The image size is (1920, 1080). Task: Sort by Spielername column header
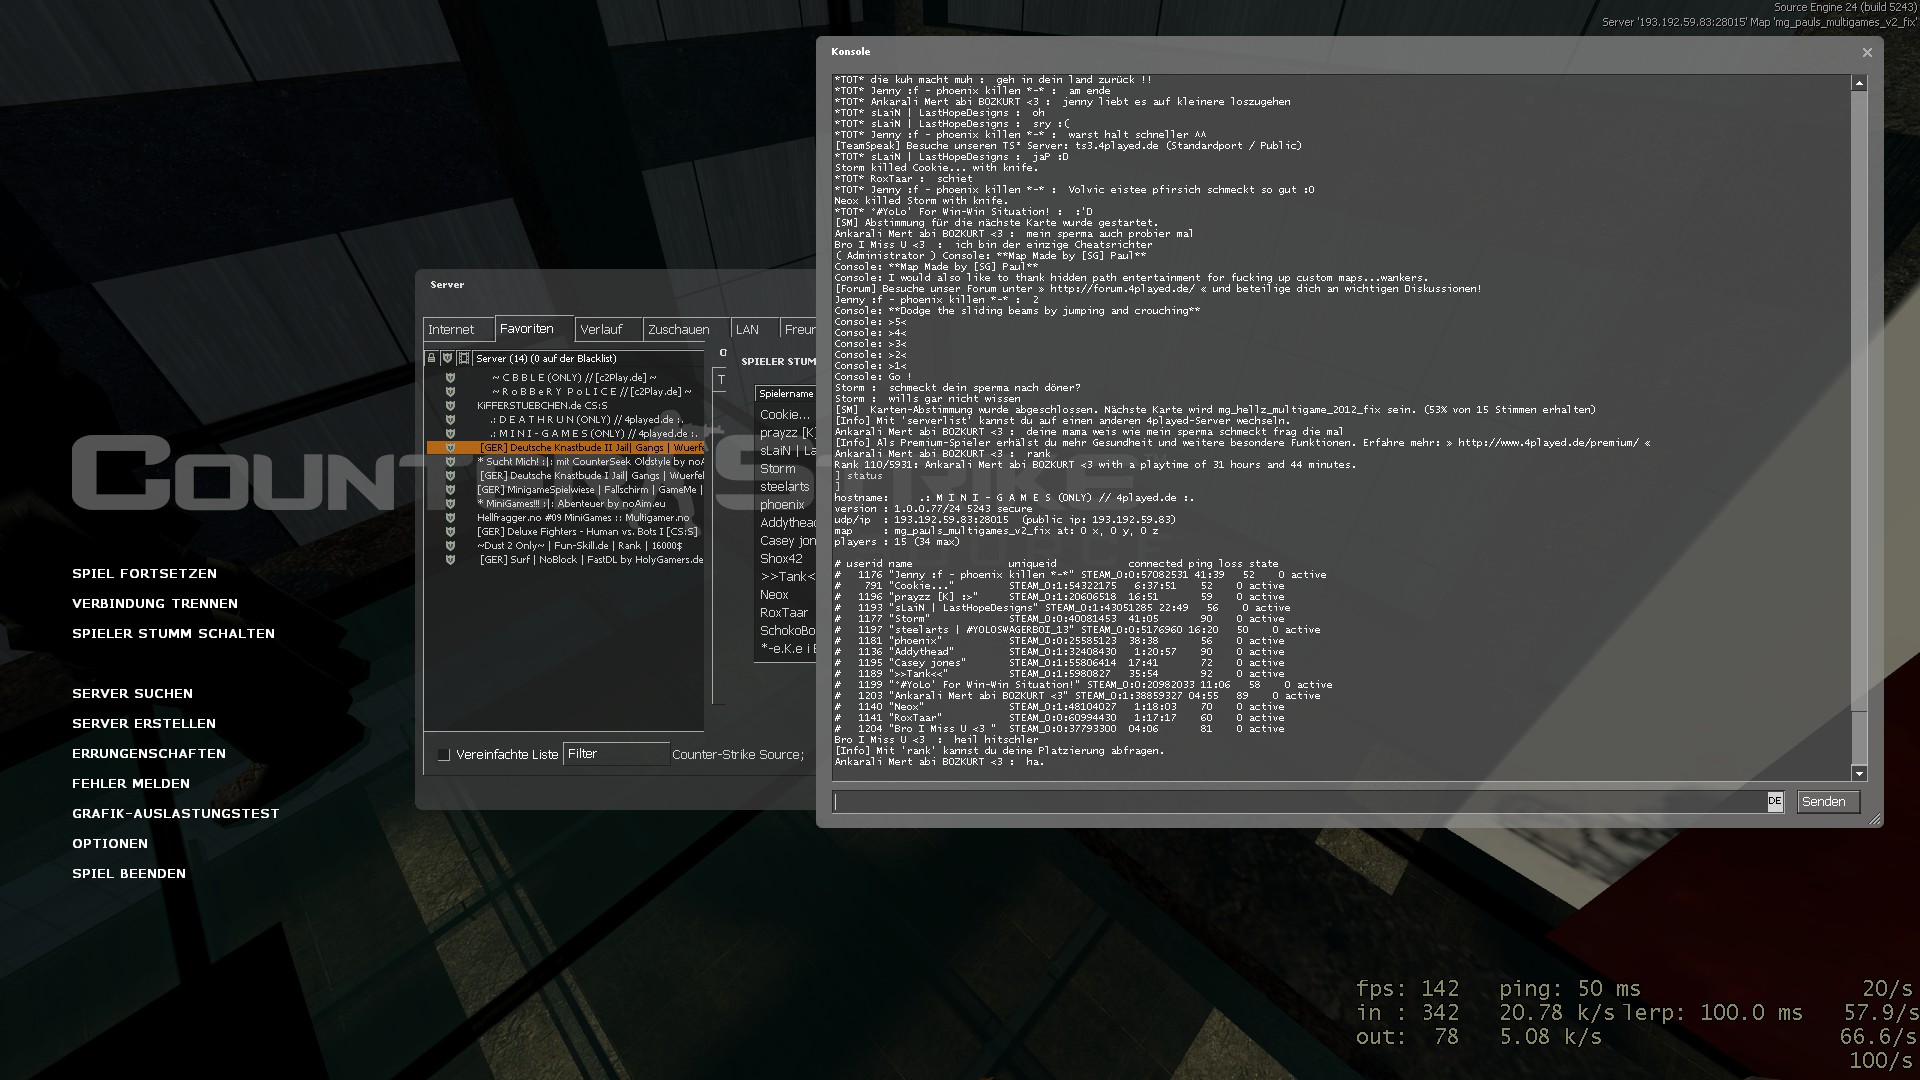(786, 394)
